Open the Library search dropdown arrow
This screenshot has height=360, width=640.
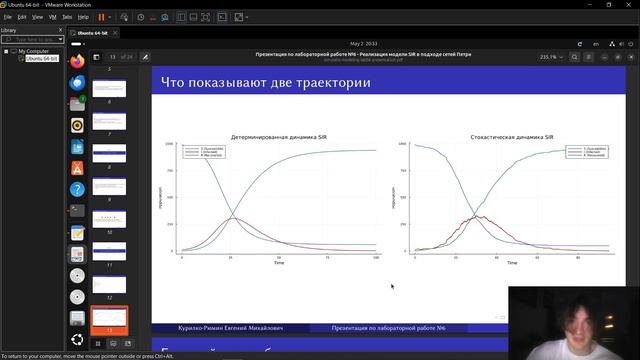(60, 39)
